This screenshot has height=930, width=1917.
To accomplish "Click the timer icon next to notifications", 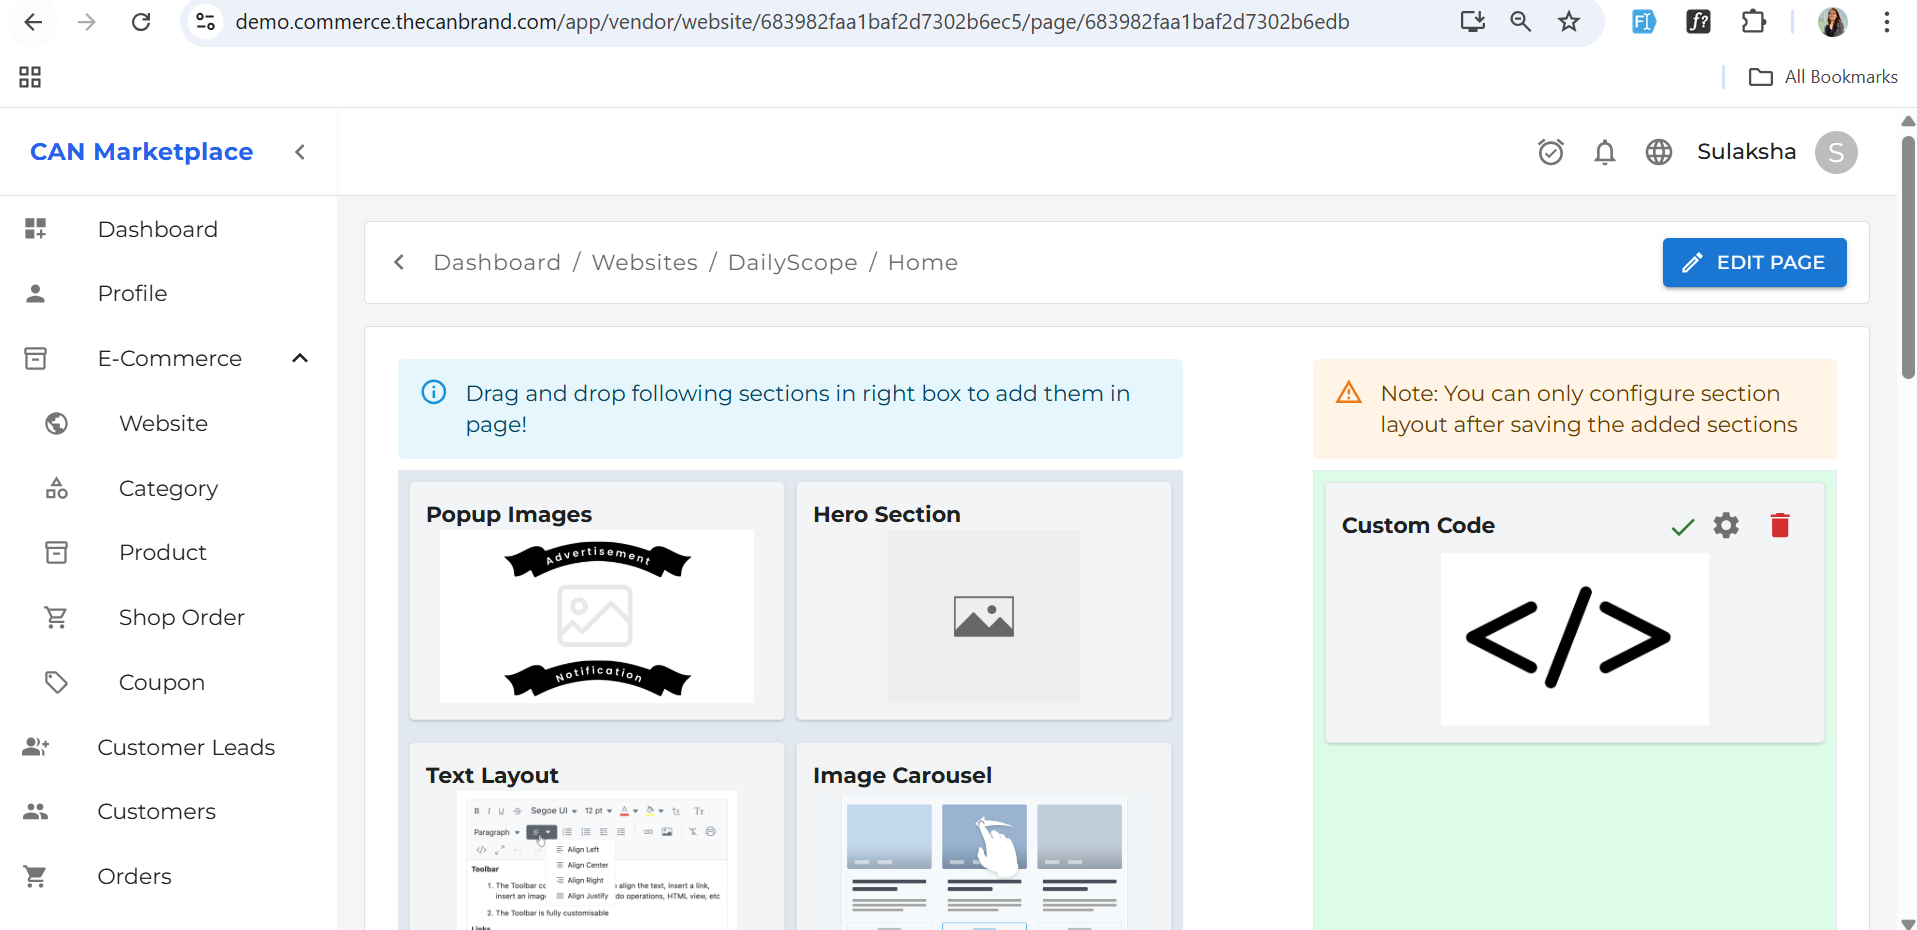I will [x=1551, y=152].
